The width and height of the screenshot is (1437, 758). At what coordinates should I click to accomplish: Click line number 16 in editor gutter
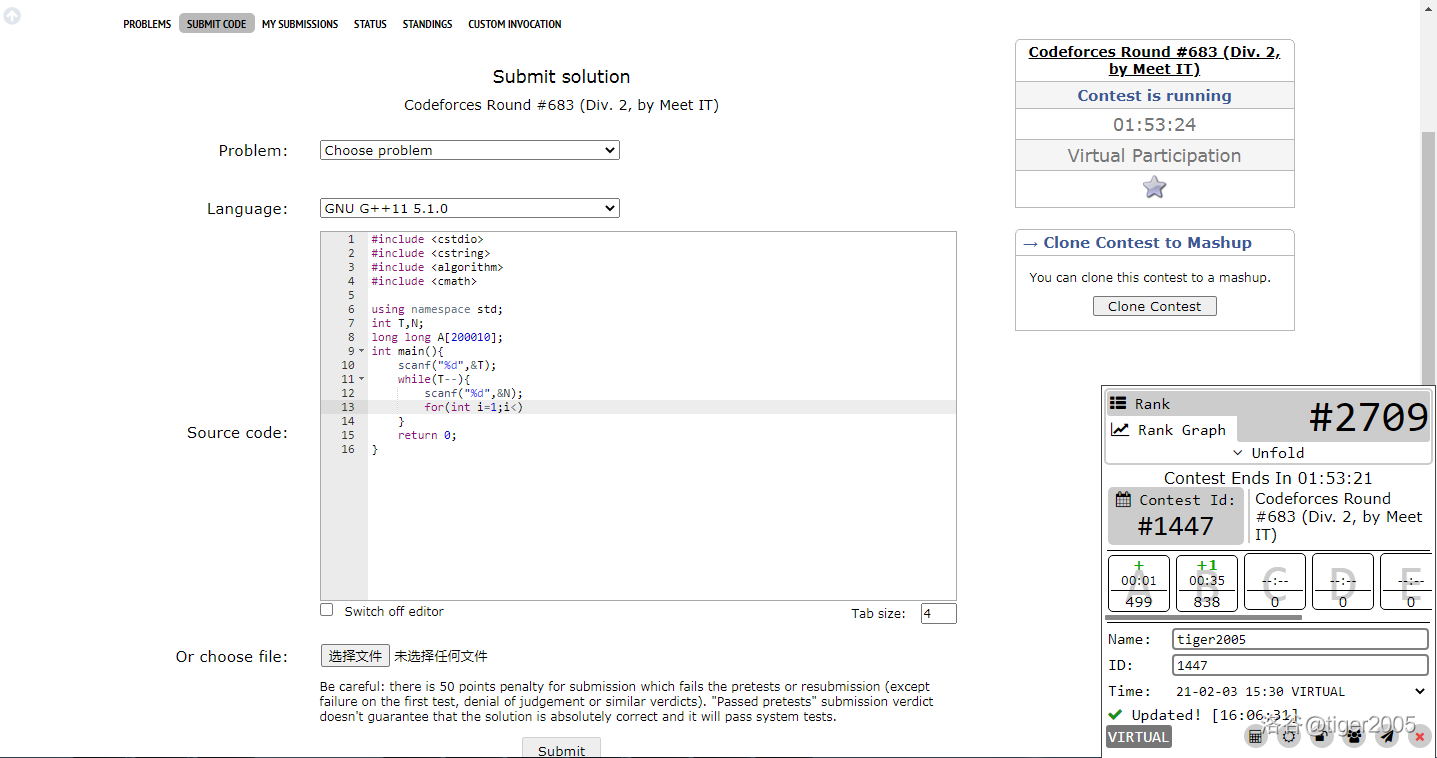(x=347, y=449)
